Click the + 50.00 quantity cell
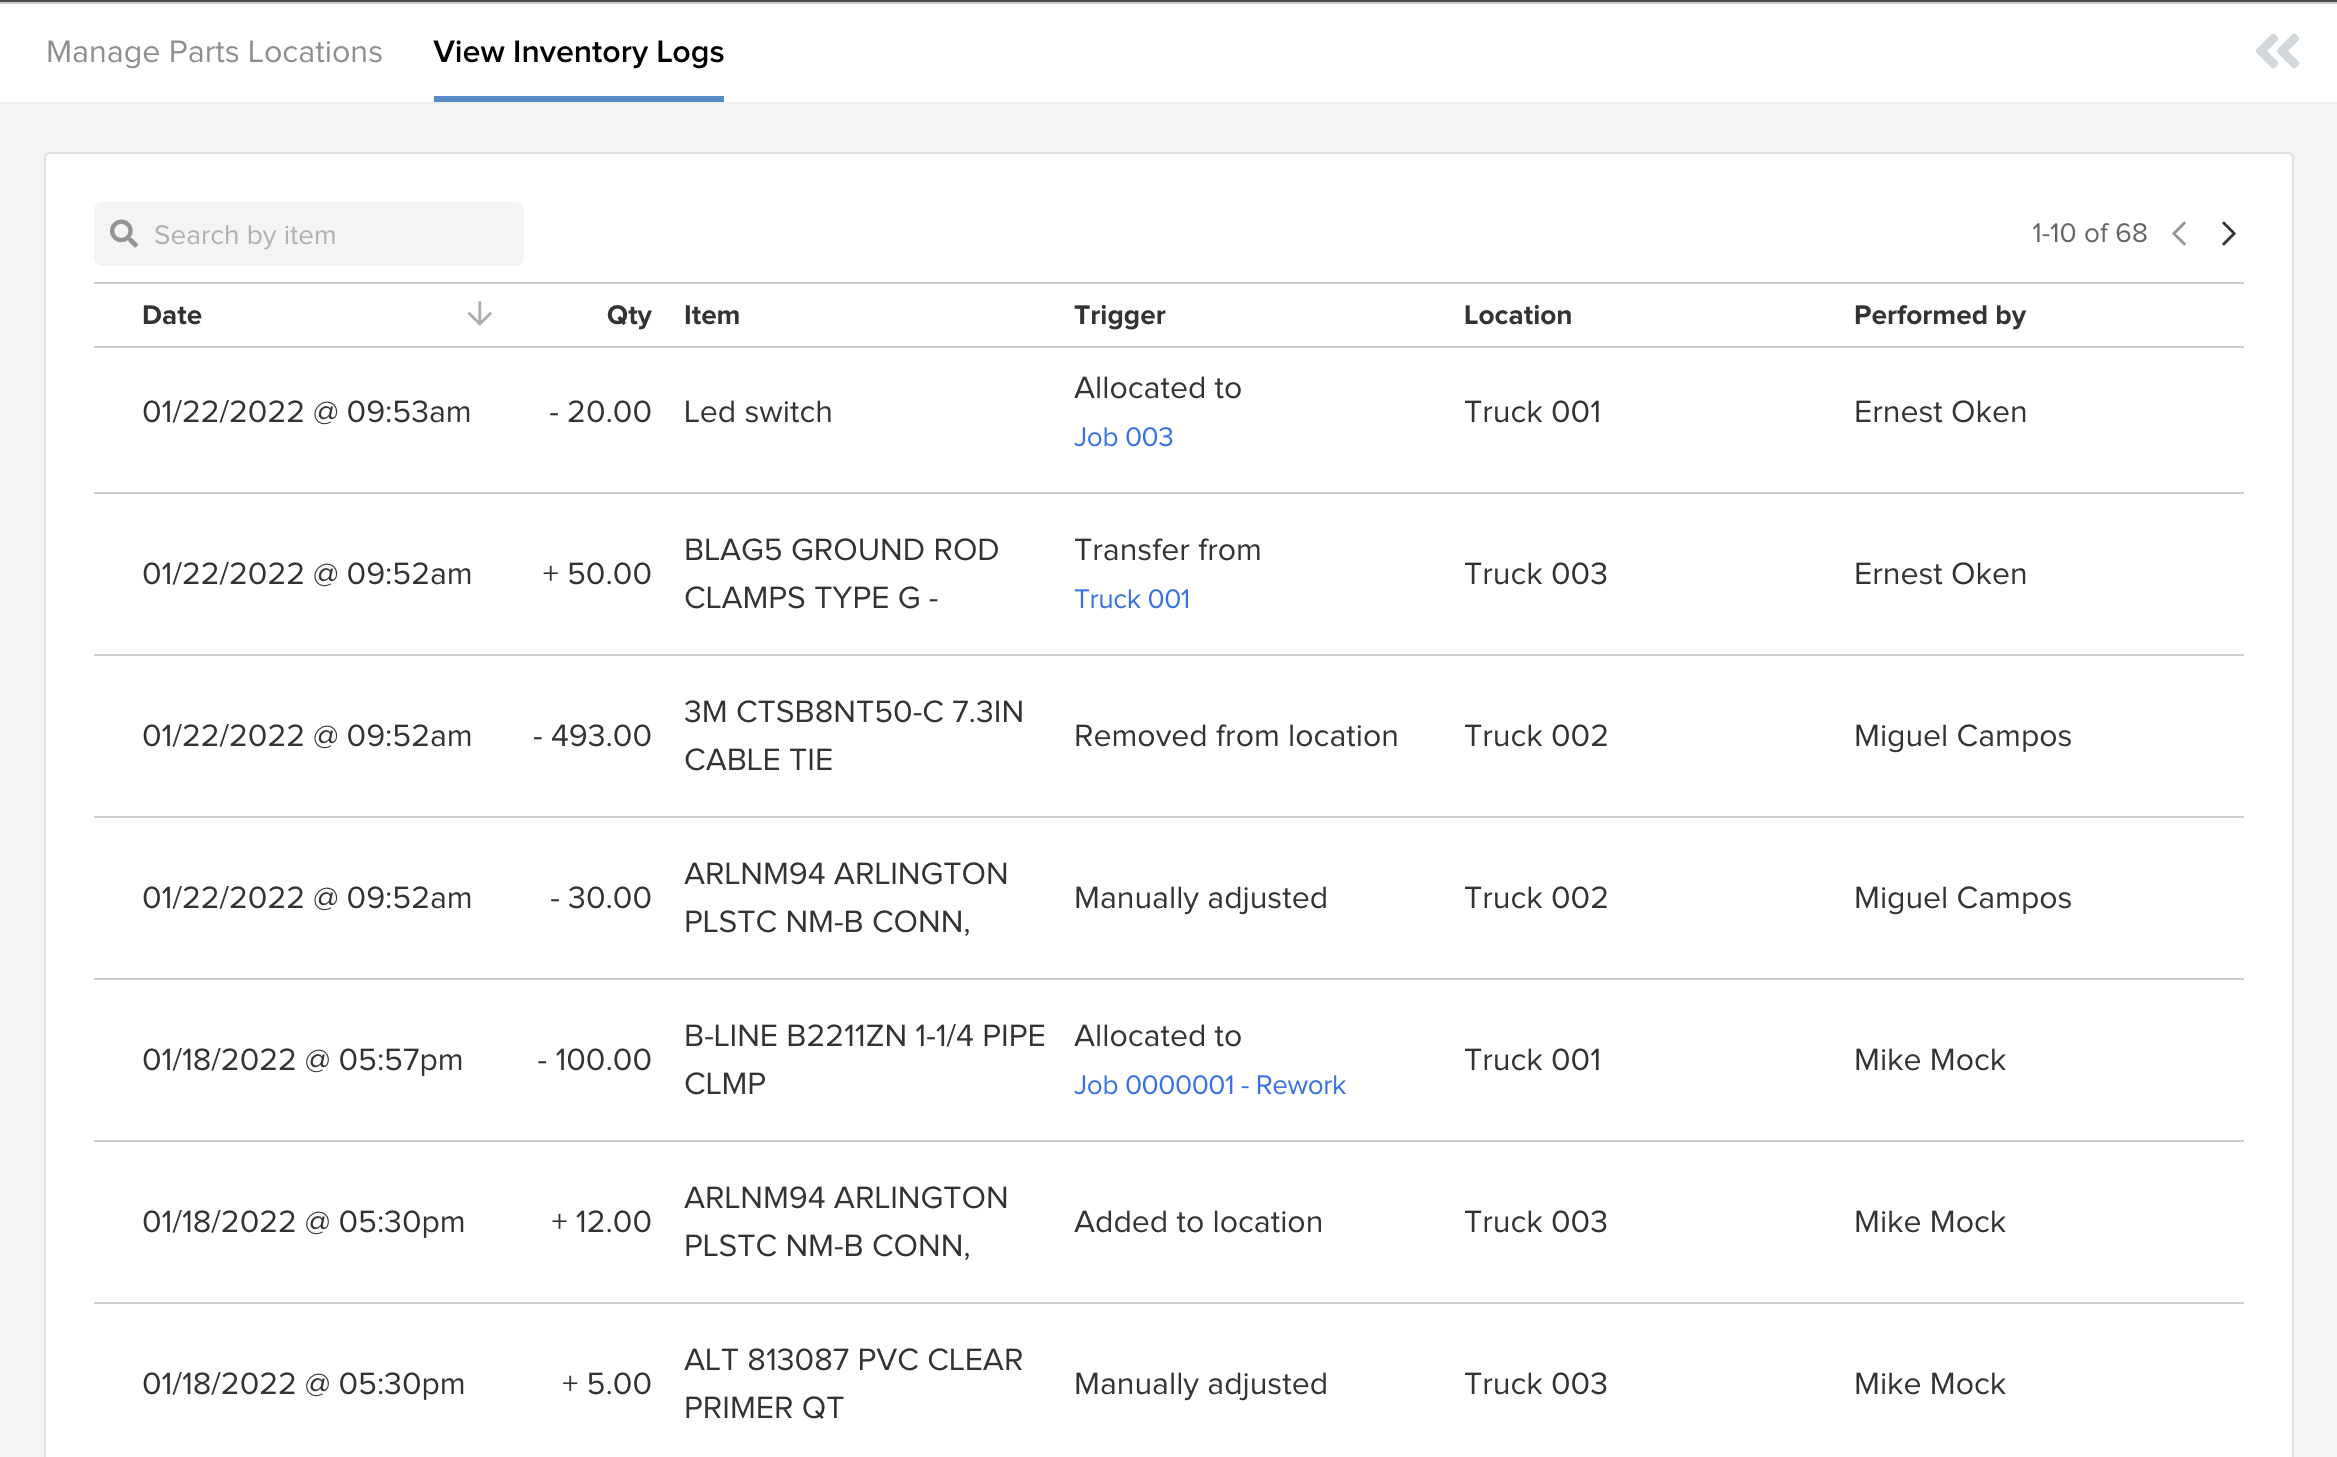Screen dimensions: 2337x1457 pos(596,574)
